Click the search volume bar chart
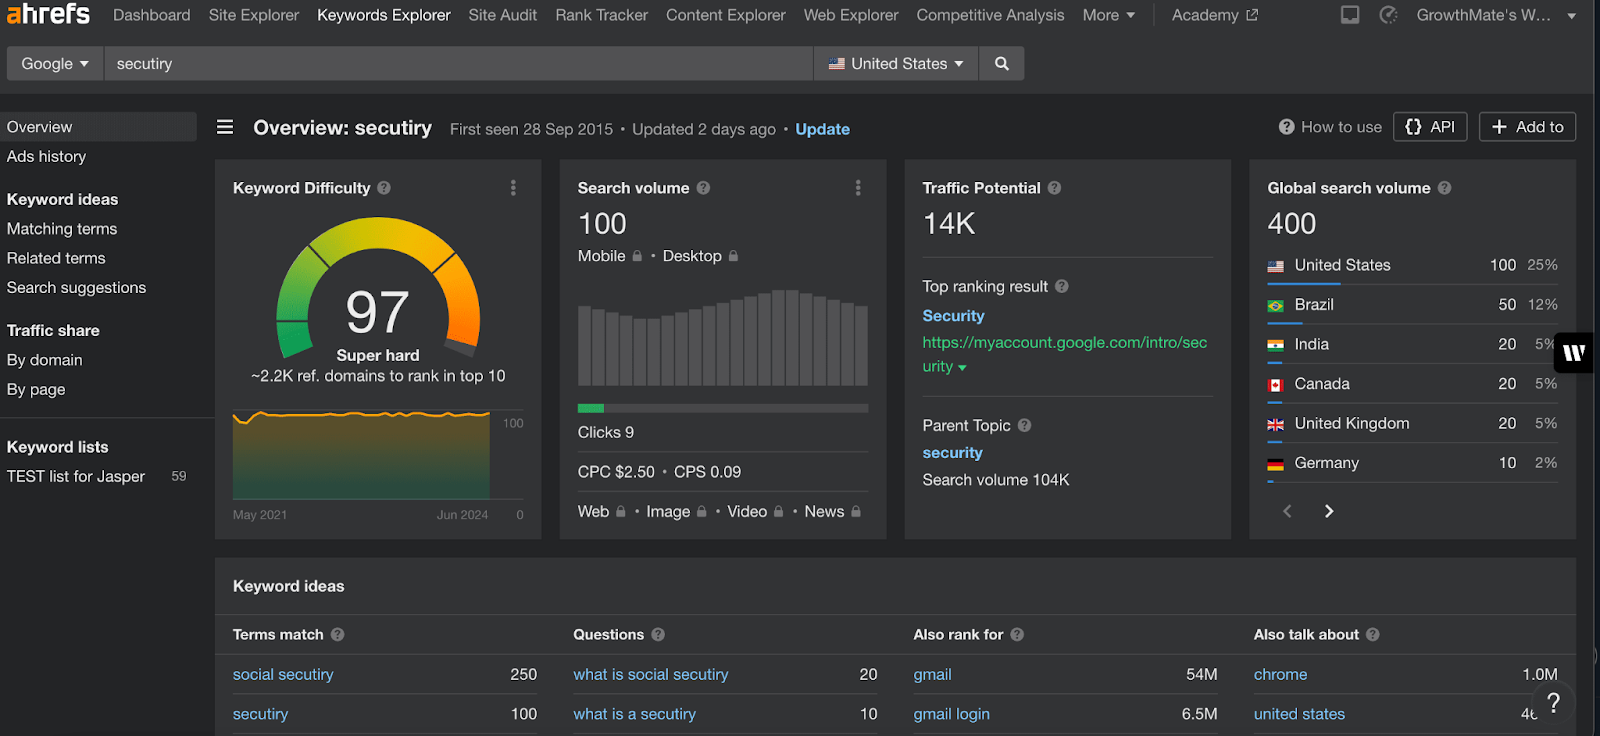The height and width of the screenshot is (736, 1600). 723,338
